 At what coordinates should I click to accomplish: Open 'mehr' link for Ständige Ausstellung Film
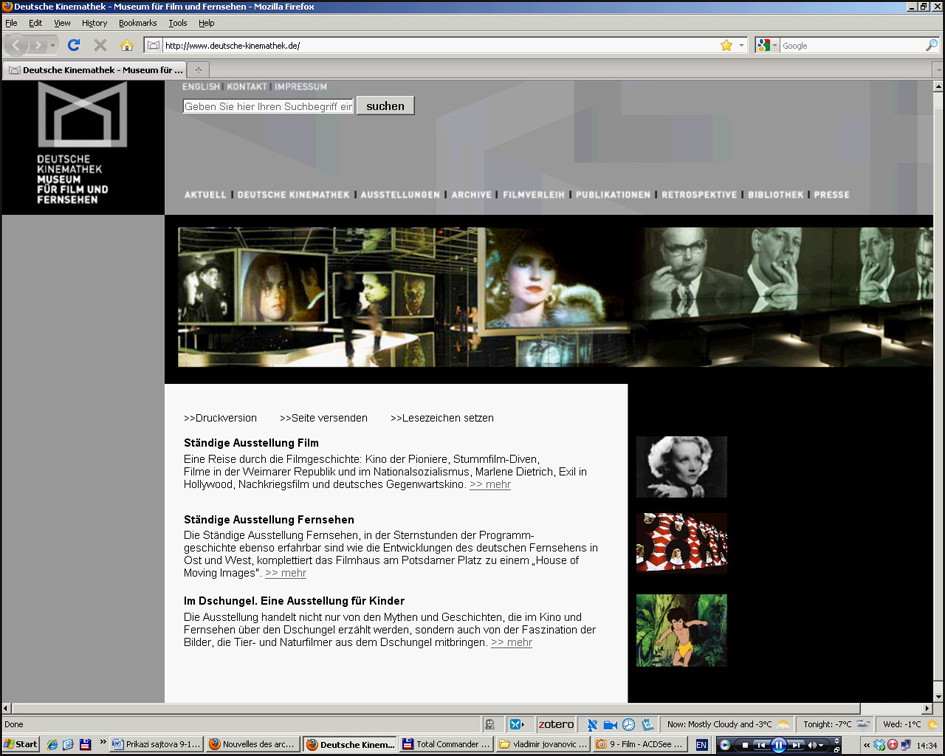pyautogui.click(x=490, y=485)
